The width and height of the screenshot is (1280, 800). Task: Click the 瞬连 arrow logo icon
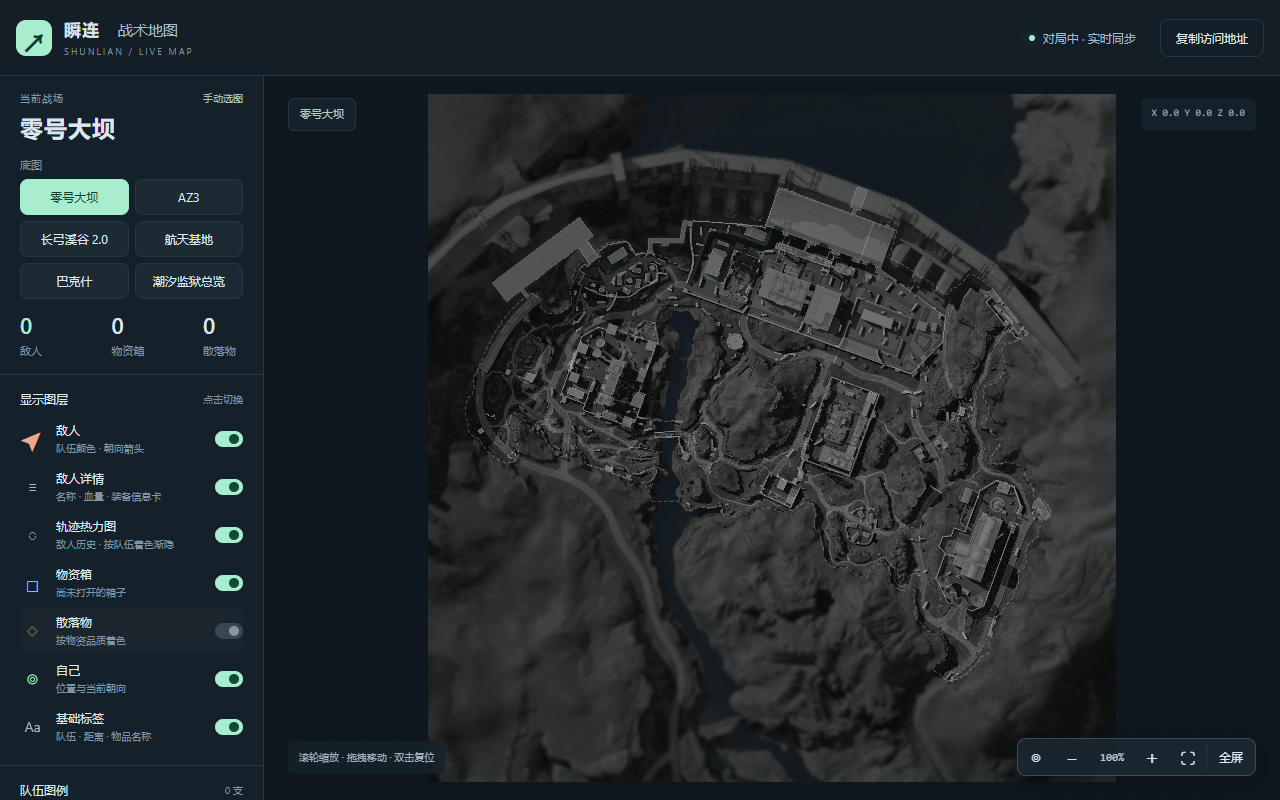[x=34, y=38]
